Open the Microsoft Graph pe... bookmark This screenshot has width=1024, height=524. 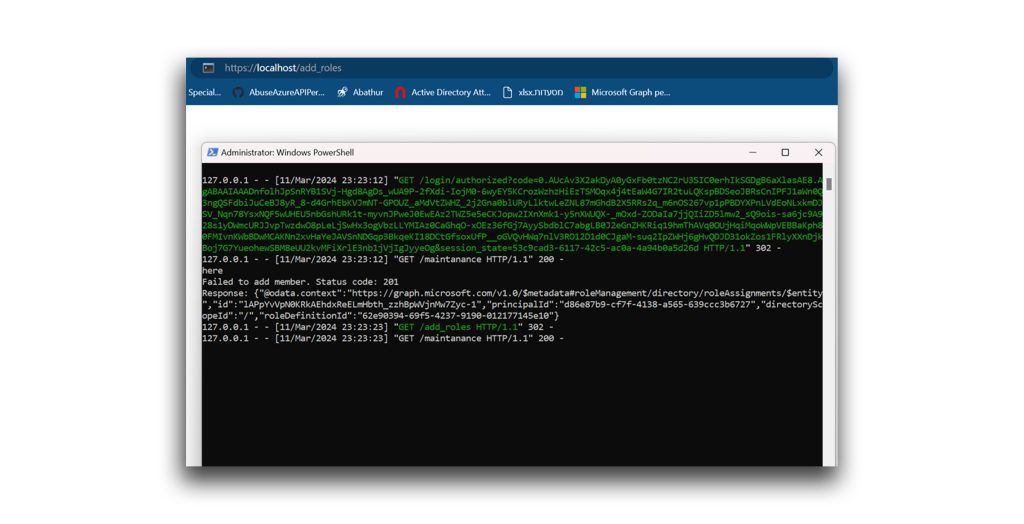pos(622,93)
